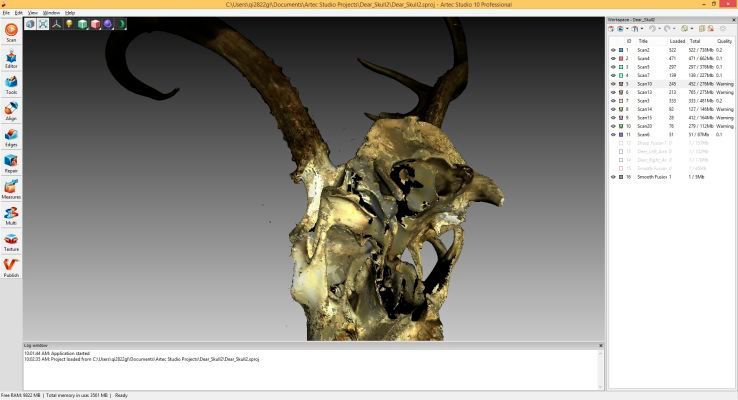Open the Texture panel
Viewport: 738px width, 400px height.
[x=11, y=240]
